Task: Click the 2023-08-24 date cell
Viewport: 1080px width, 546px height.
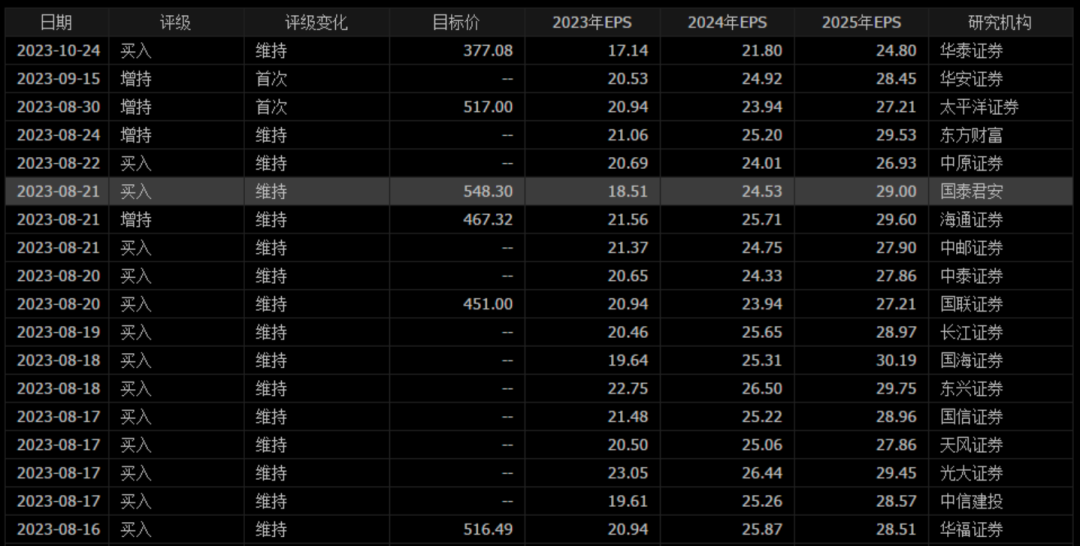Action: (x=59, y=136)
